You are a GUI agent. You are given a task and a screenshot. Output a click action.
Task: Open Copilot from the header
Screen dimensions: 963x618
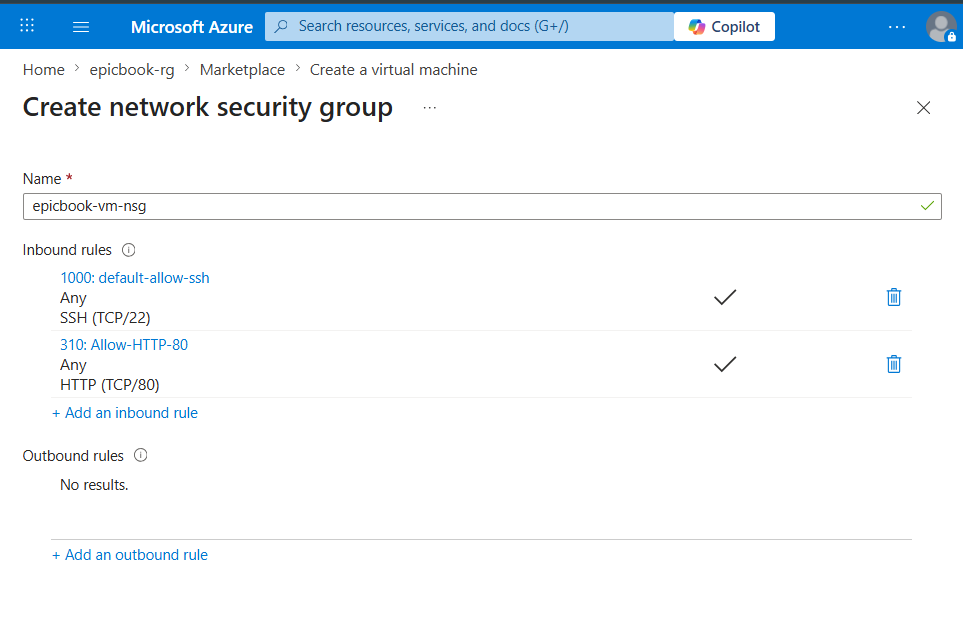tap(724, 26)
